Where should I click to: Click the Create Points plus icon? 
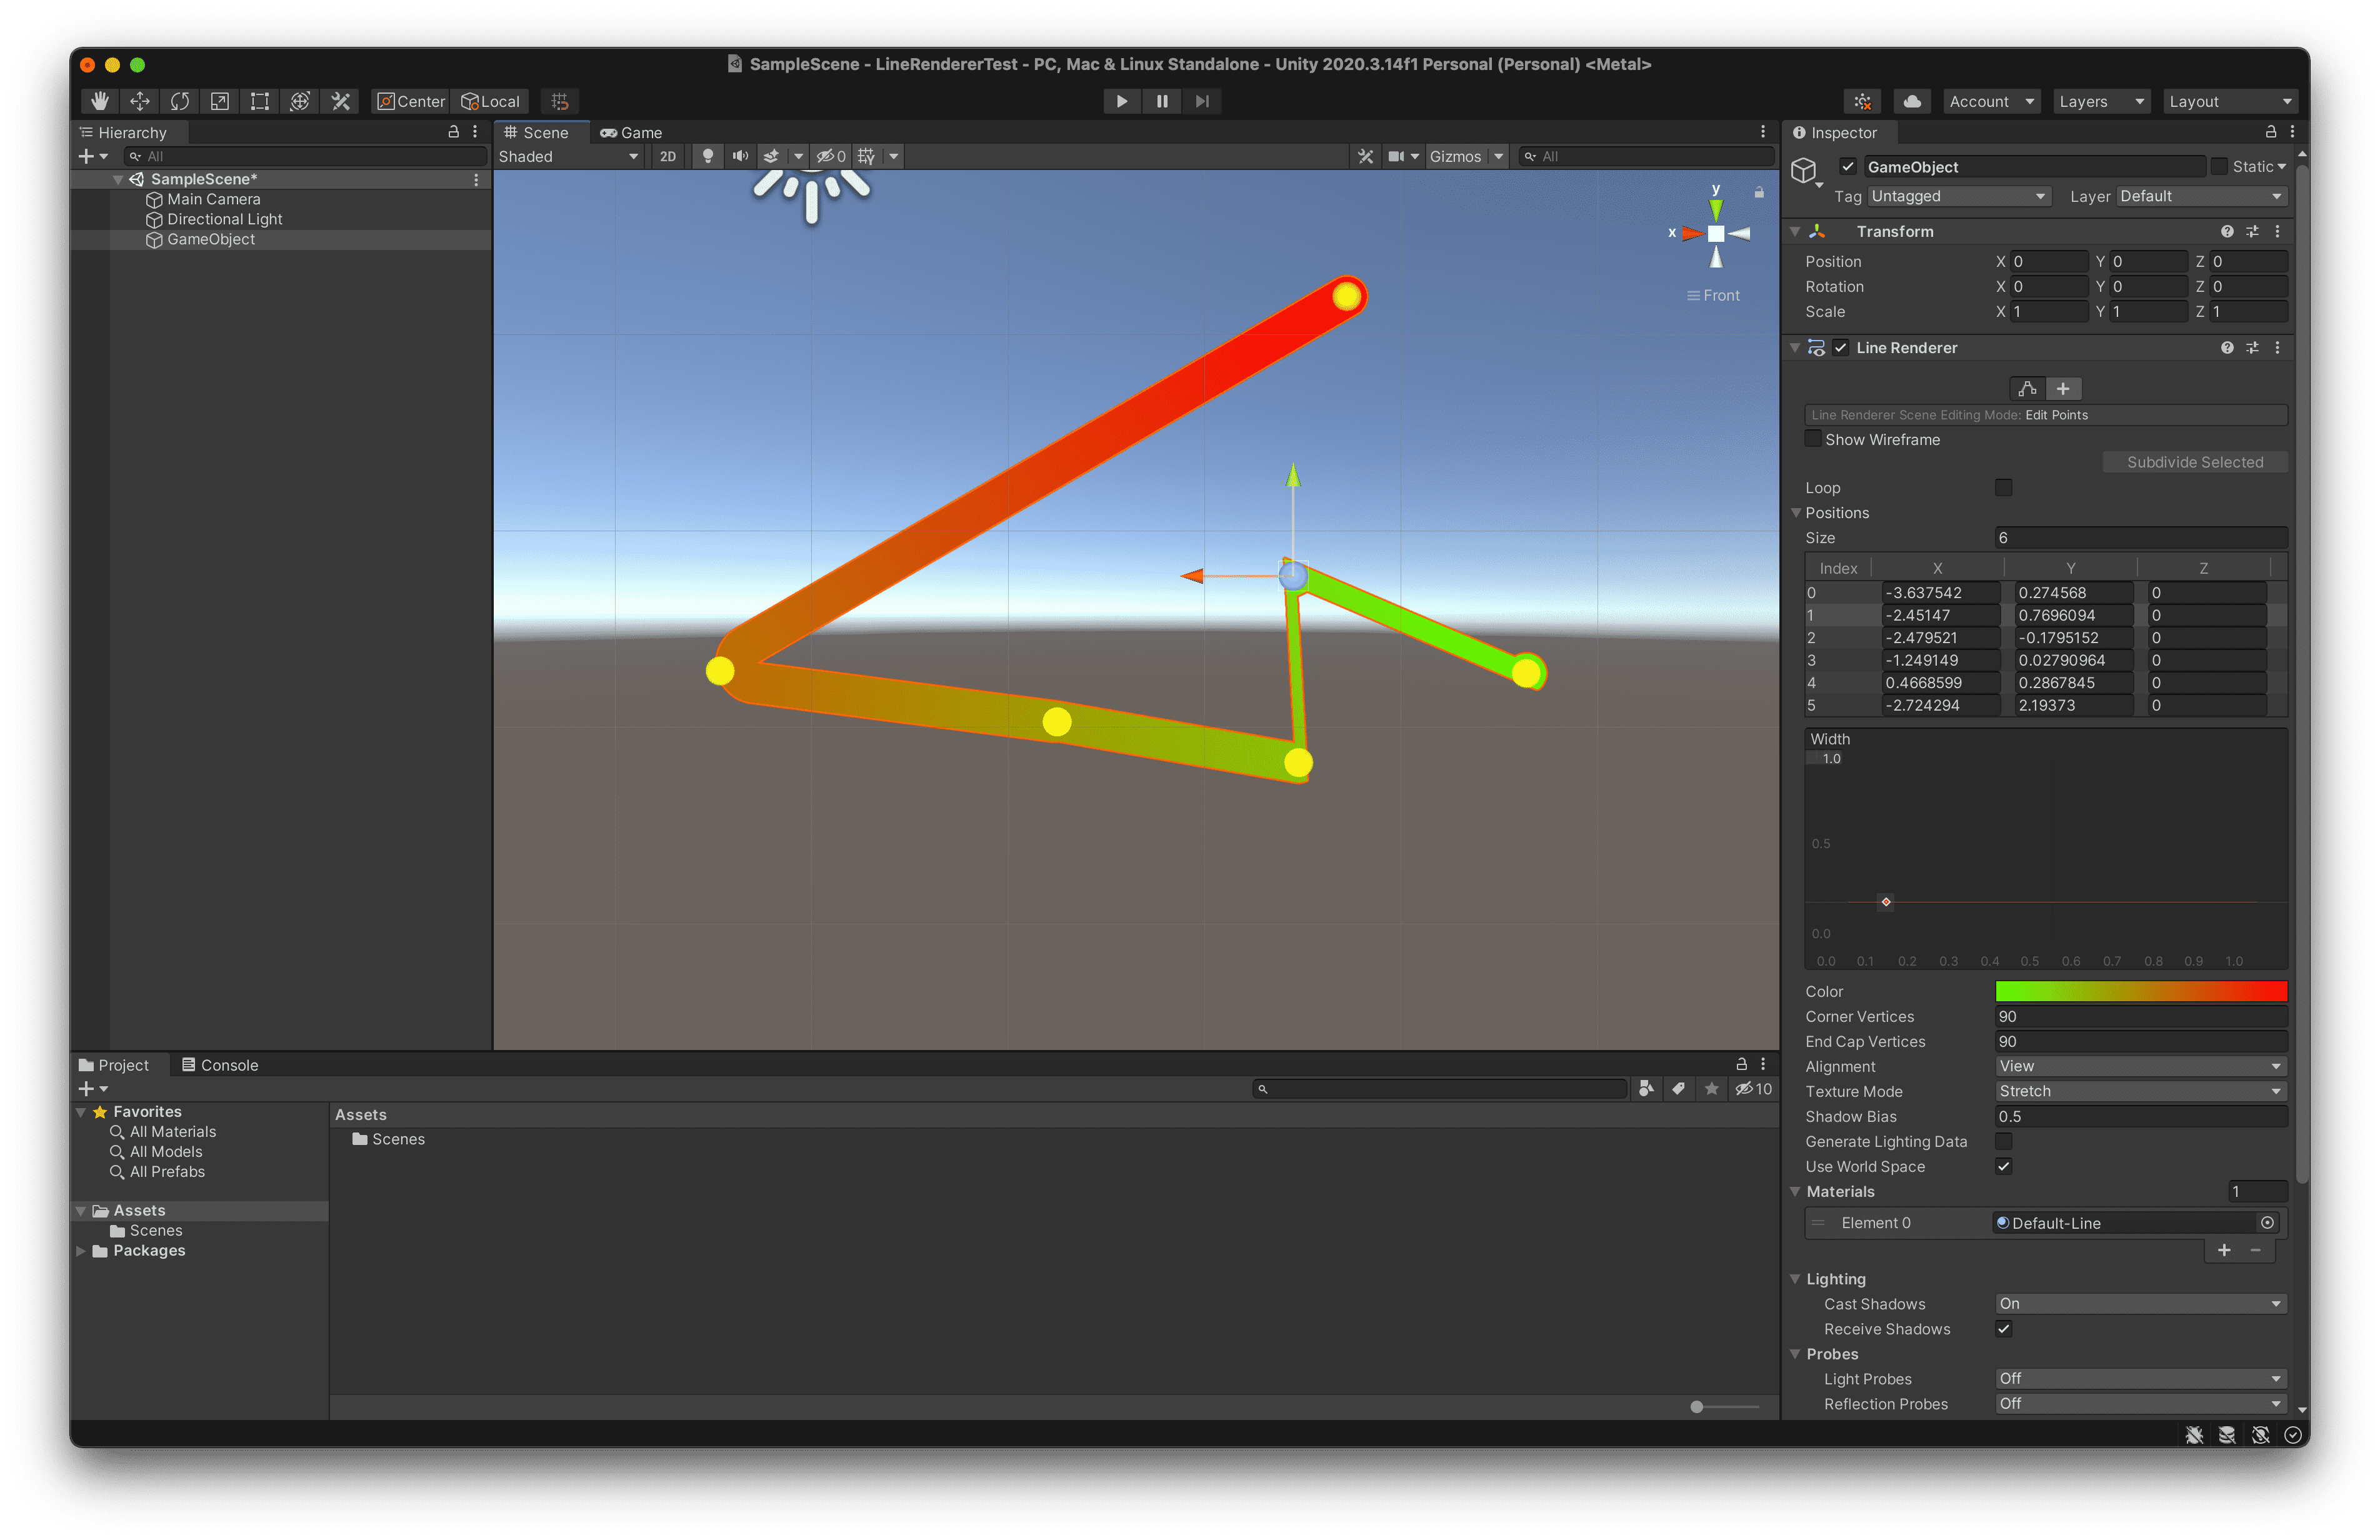tap(2063, 389)
